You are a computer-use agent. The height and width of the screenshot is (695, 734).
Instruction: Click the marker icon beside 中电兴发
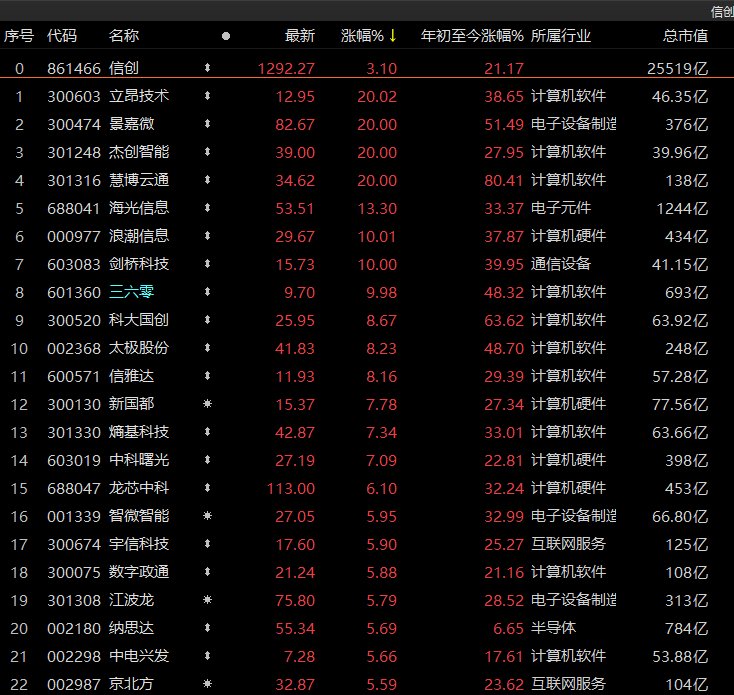[207, 656]
